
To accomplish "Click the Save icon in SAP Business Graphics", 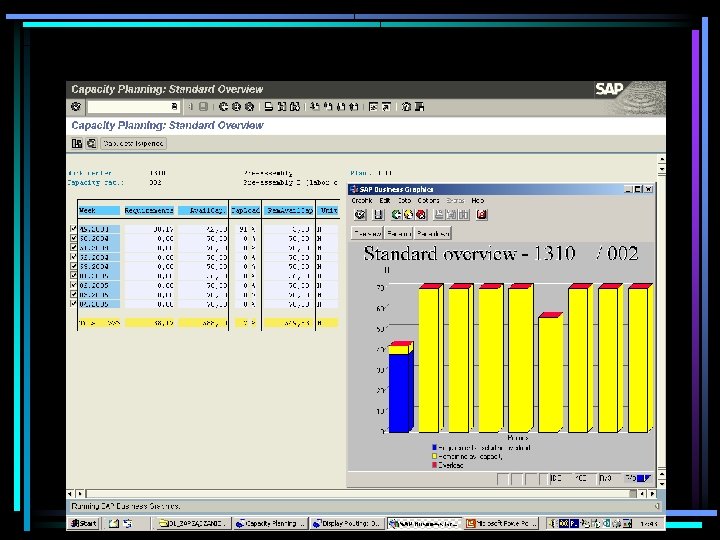I will (x=378, y=213).
